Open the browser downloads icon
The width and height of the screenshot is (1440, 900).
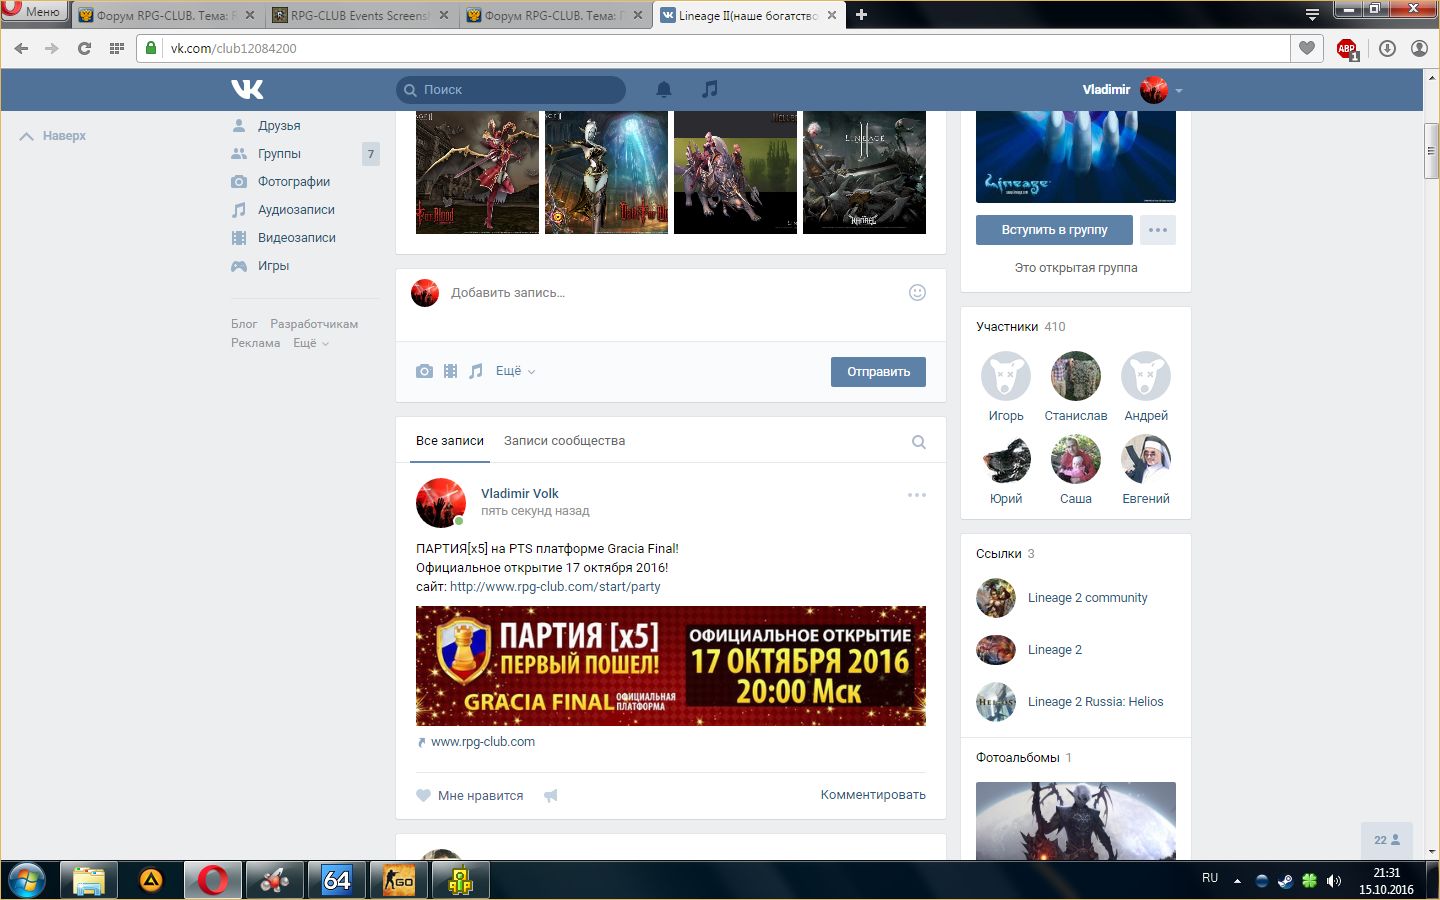(1387, 48)
